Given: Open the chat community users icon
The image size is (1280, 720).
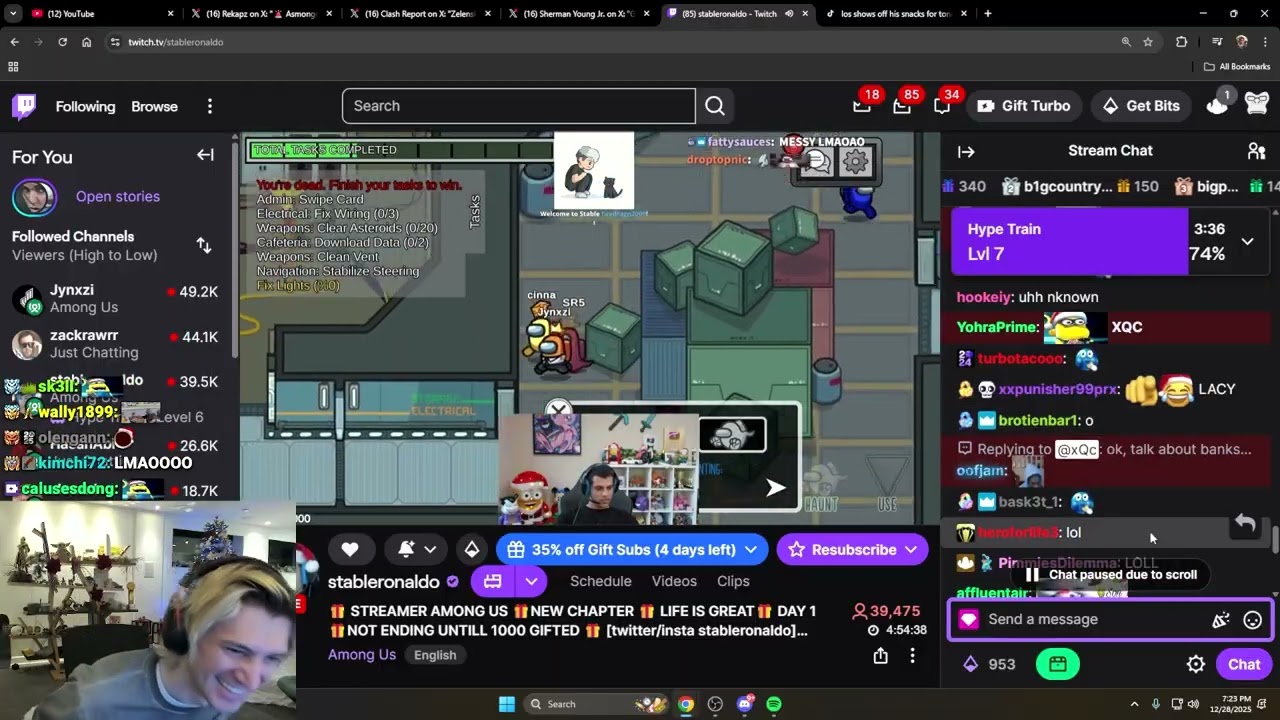Looking at the screenshot, I should [1256, 151].
